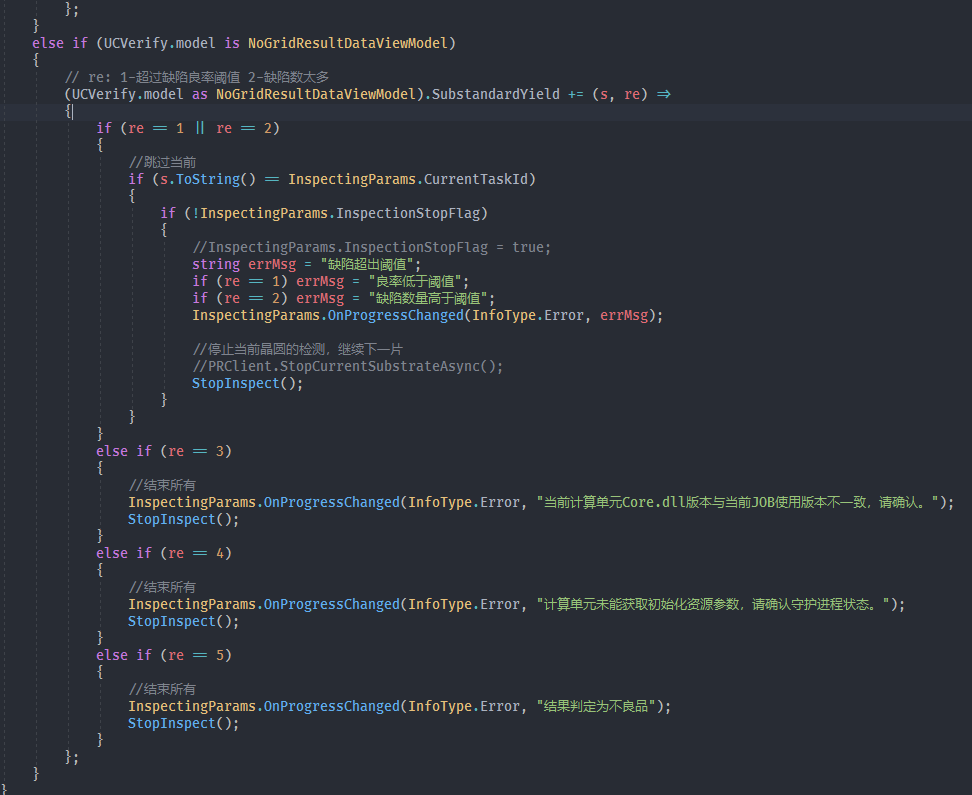Click "StopInspect" under the 结果判定为不良品 message
This screenshot has height=795, width=972.
pyautogui.click(x=172, y=723)
